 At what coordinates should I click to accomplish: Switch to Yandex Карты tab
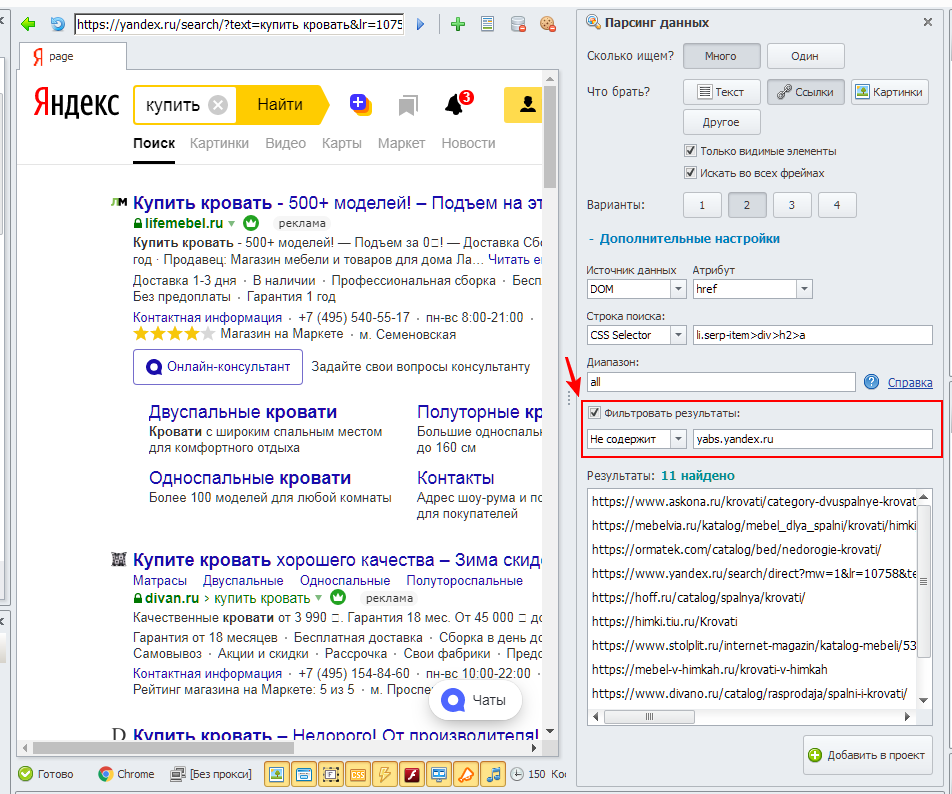(342, 143)
